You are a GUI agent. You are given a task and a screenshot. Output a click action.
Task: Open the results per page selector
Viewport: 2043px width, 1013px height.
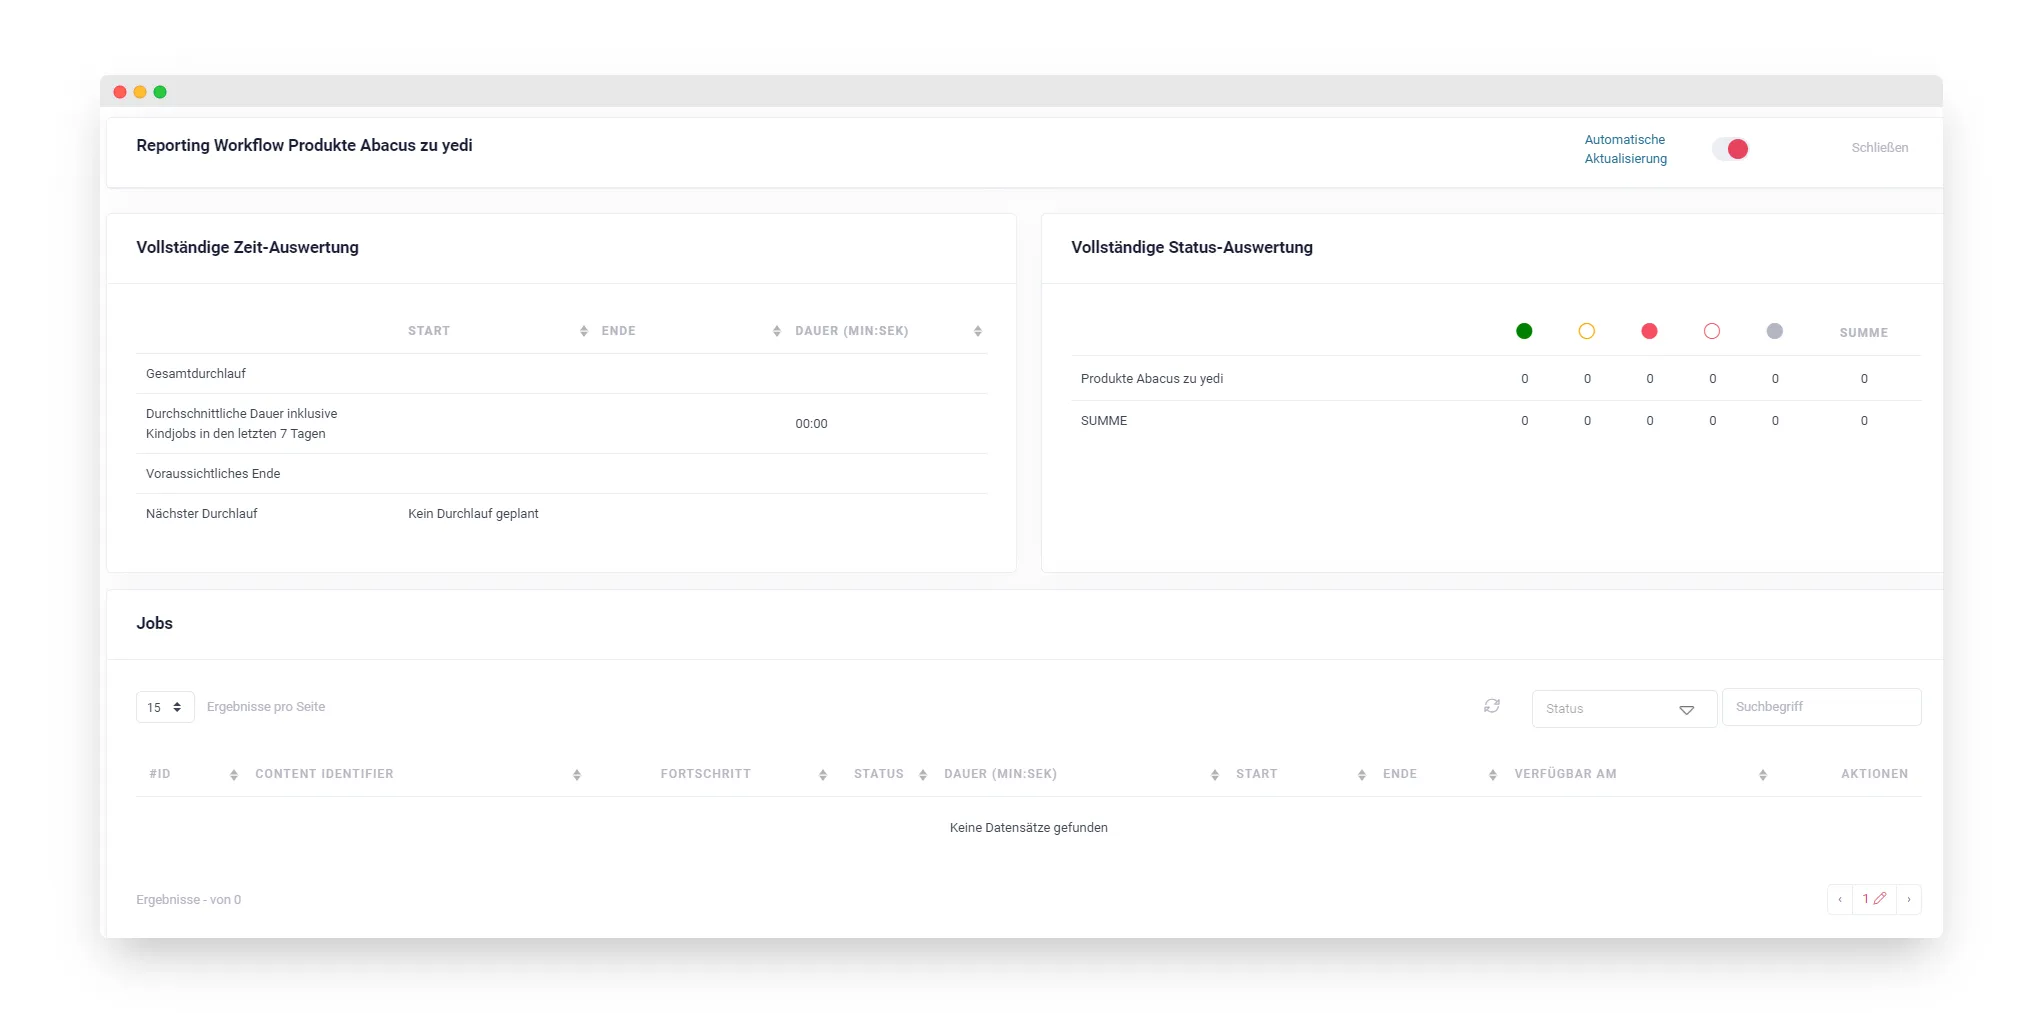click(x=165, y=707)
